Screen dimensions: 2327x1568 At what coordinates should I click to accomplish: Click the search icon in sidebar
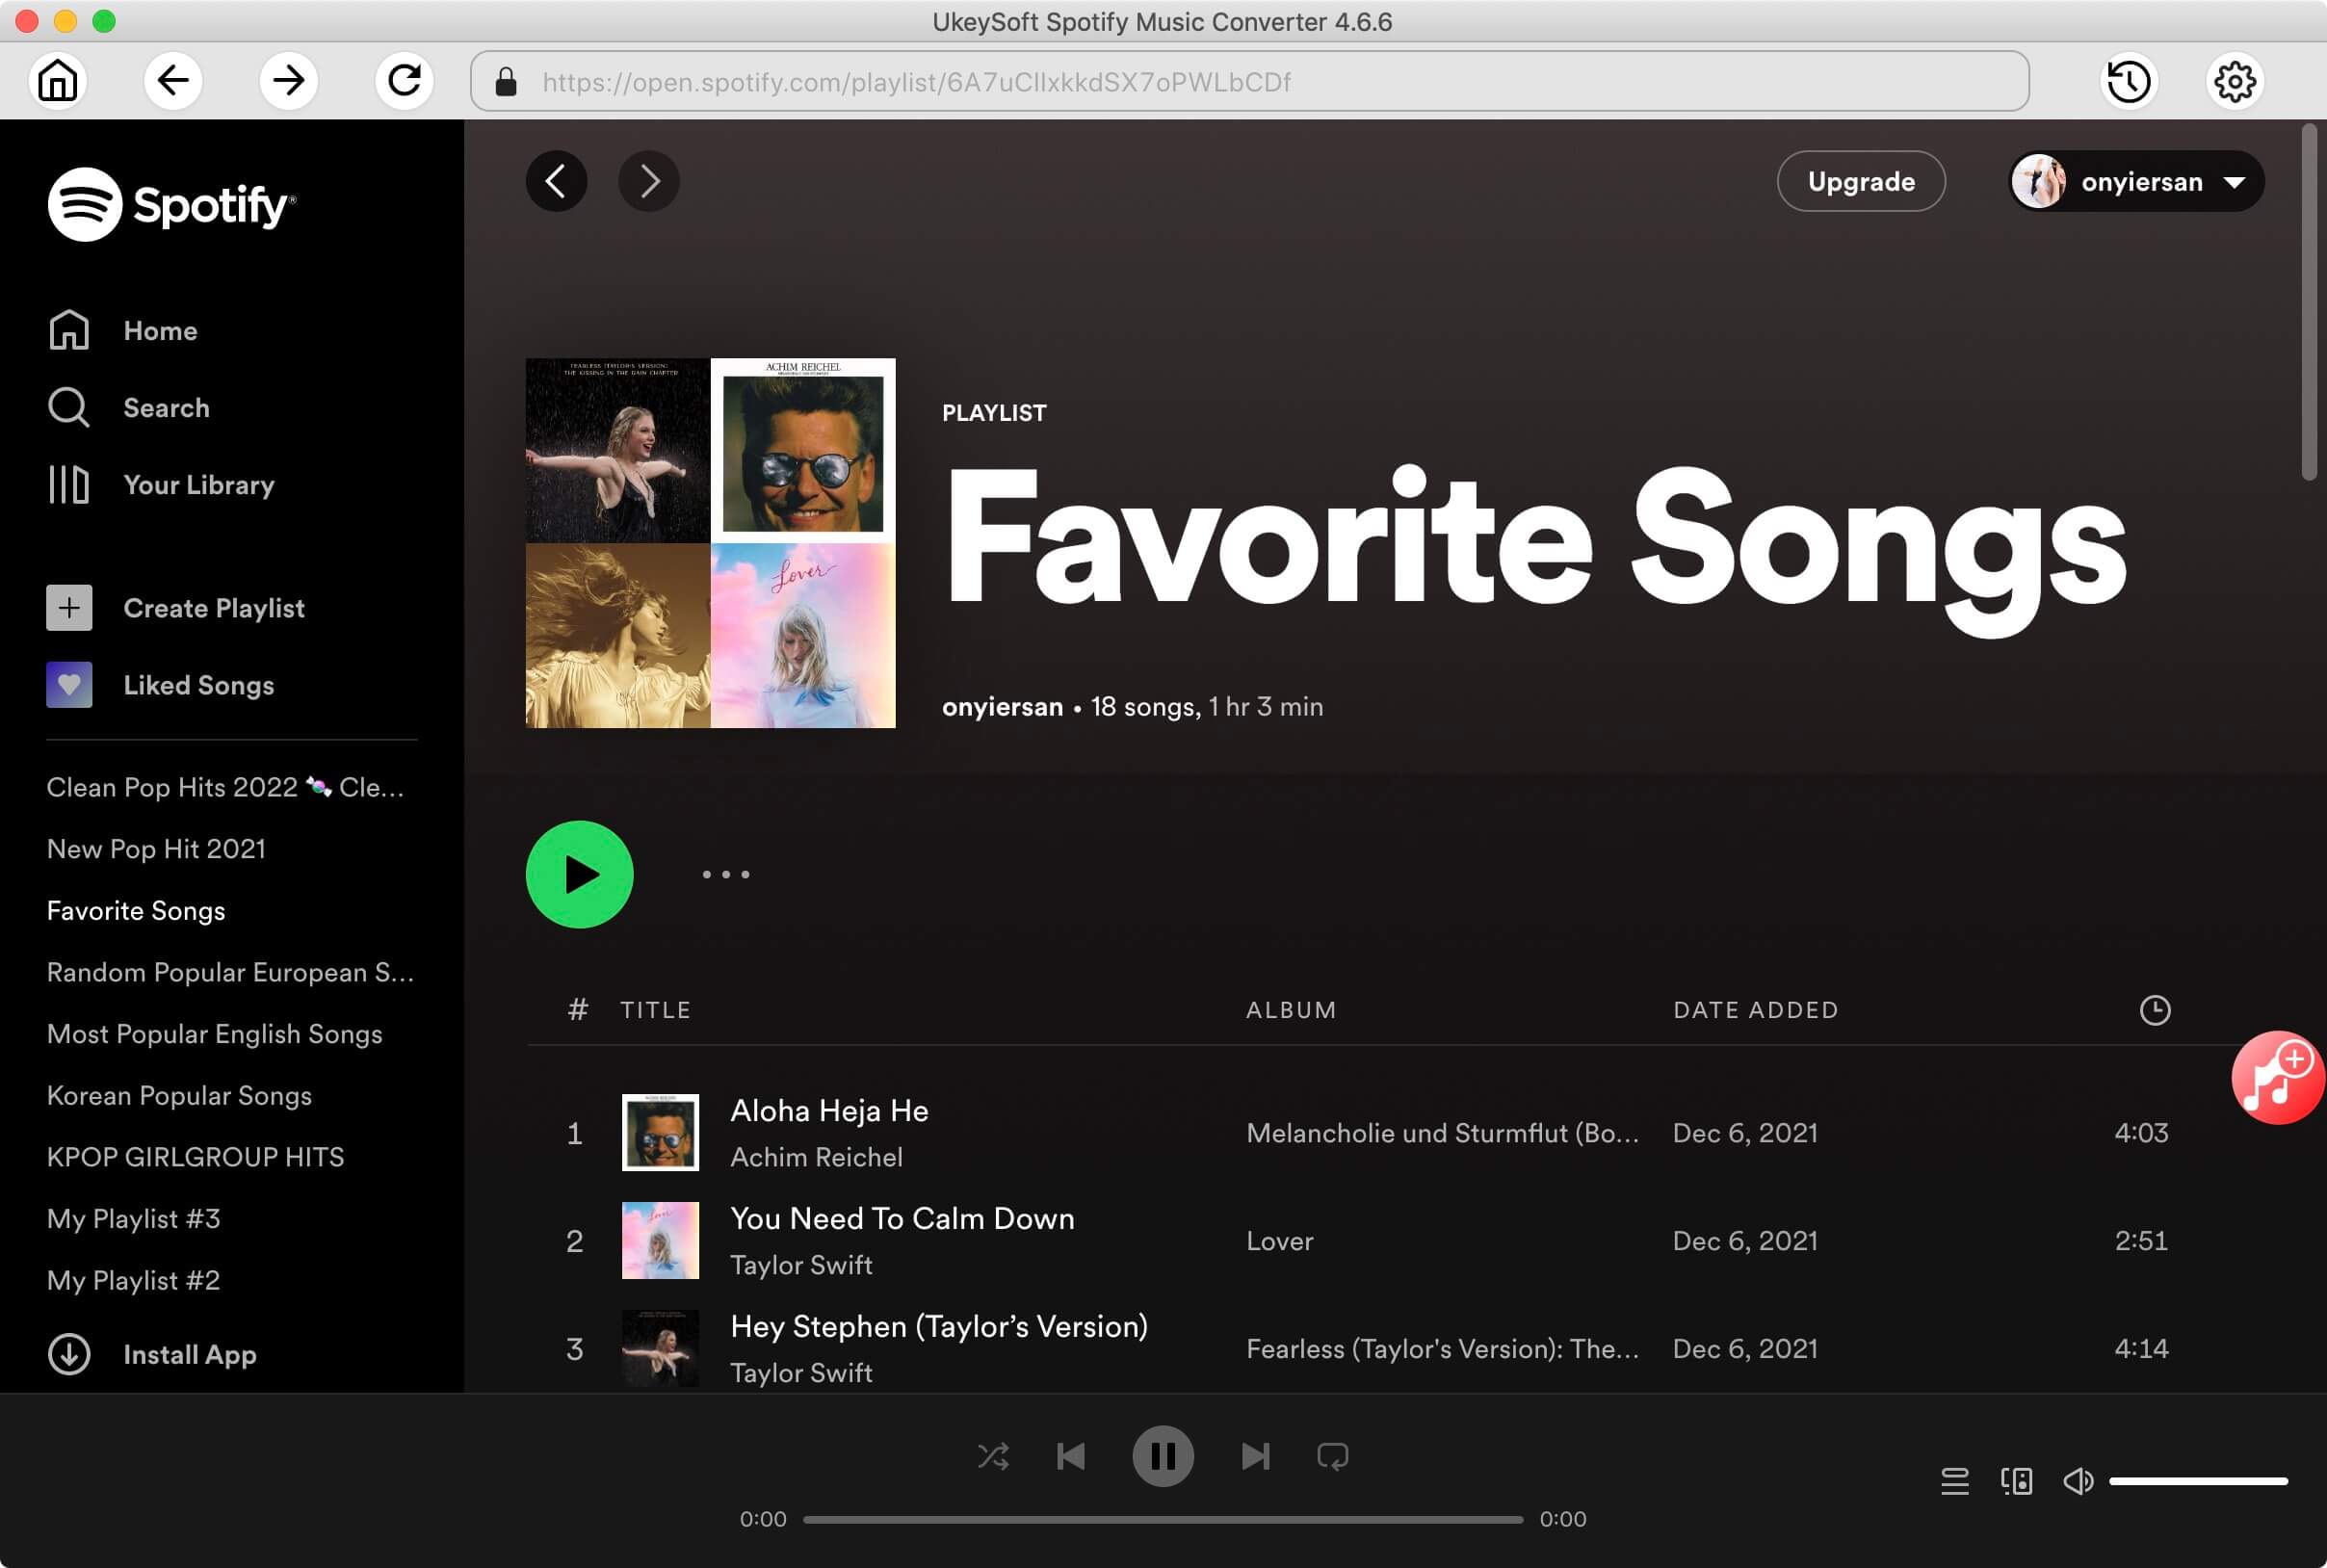point(66,406)
